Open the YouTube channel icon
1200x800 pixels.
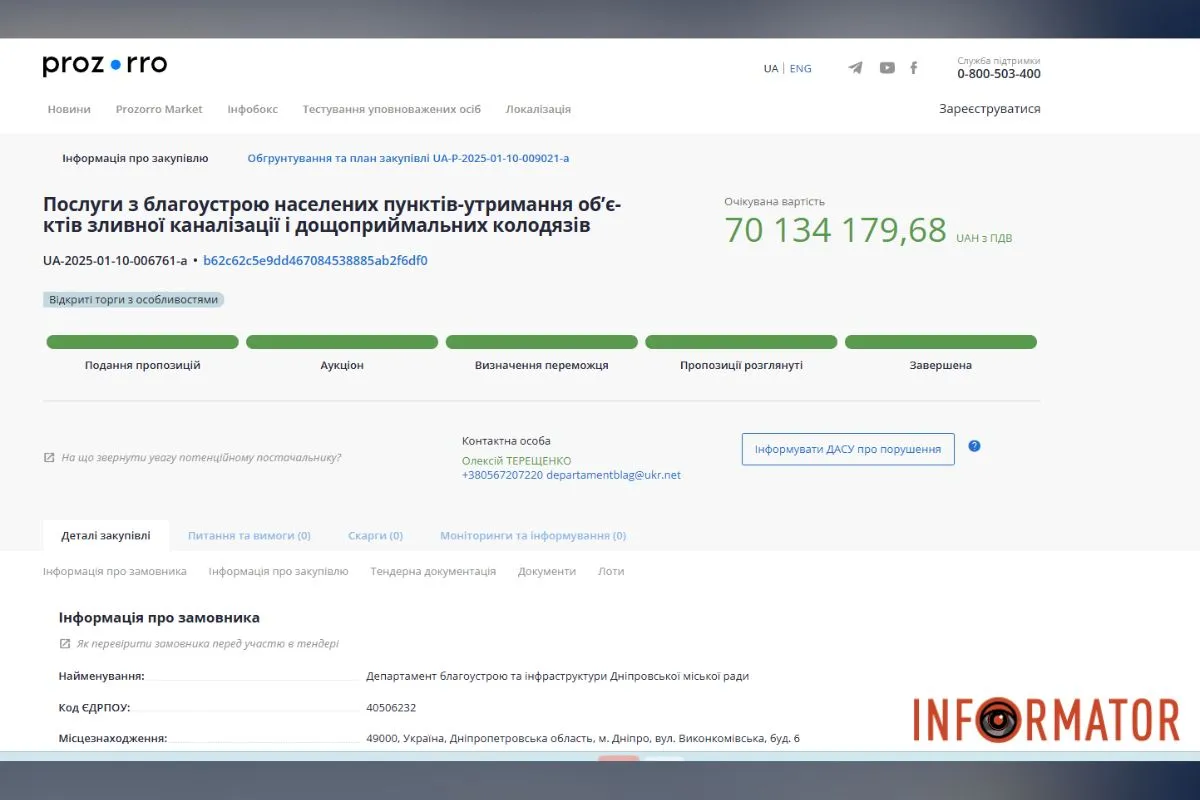[x=887, y=68]
